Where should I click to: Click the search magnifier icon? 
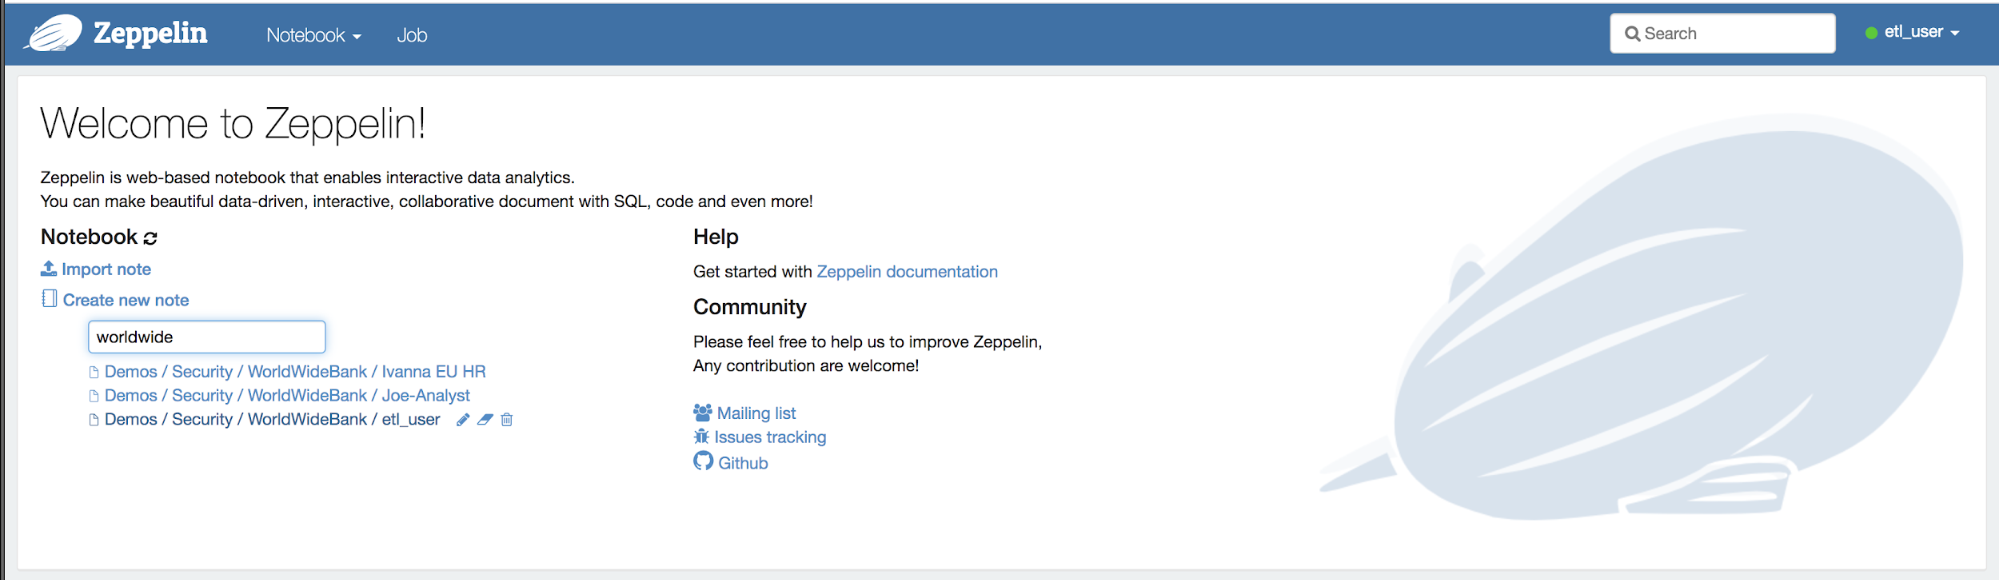(x=1632, y=34)
